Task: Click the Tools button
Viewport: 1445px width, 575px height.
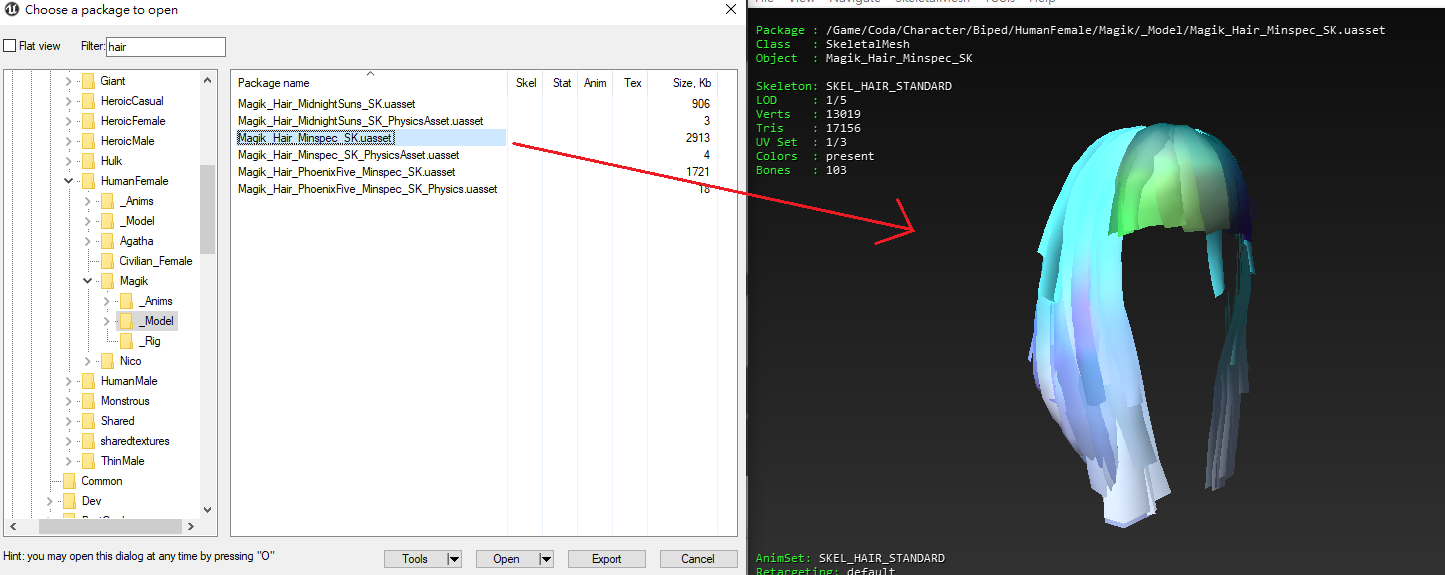Action: coord(415,559)
